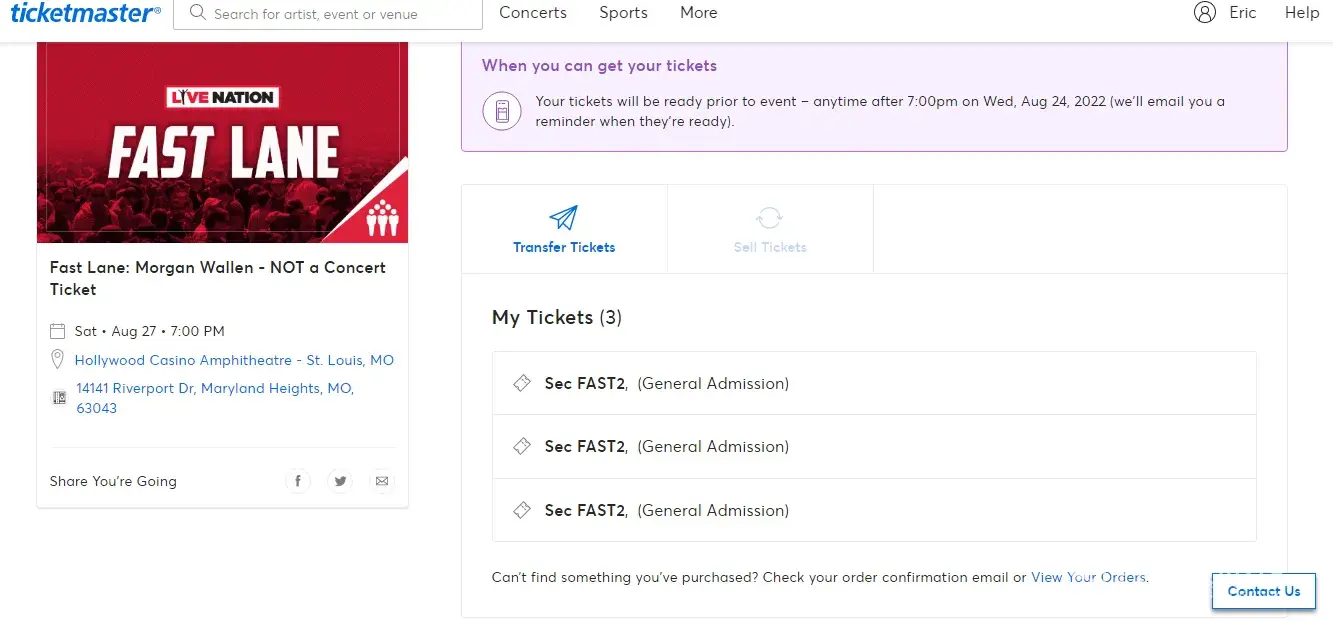Open the Concerts menu
Image resolution: width=1333 pixels, height=621 pixels.
click(x=533, y=13)
